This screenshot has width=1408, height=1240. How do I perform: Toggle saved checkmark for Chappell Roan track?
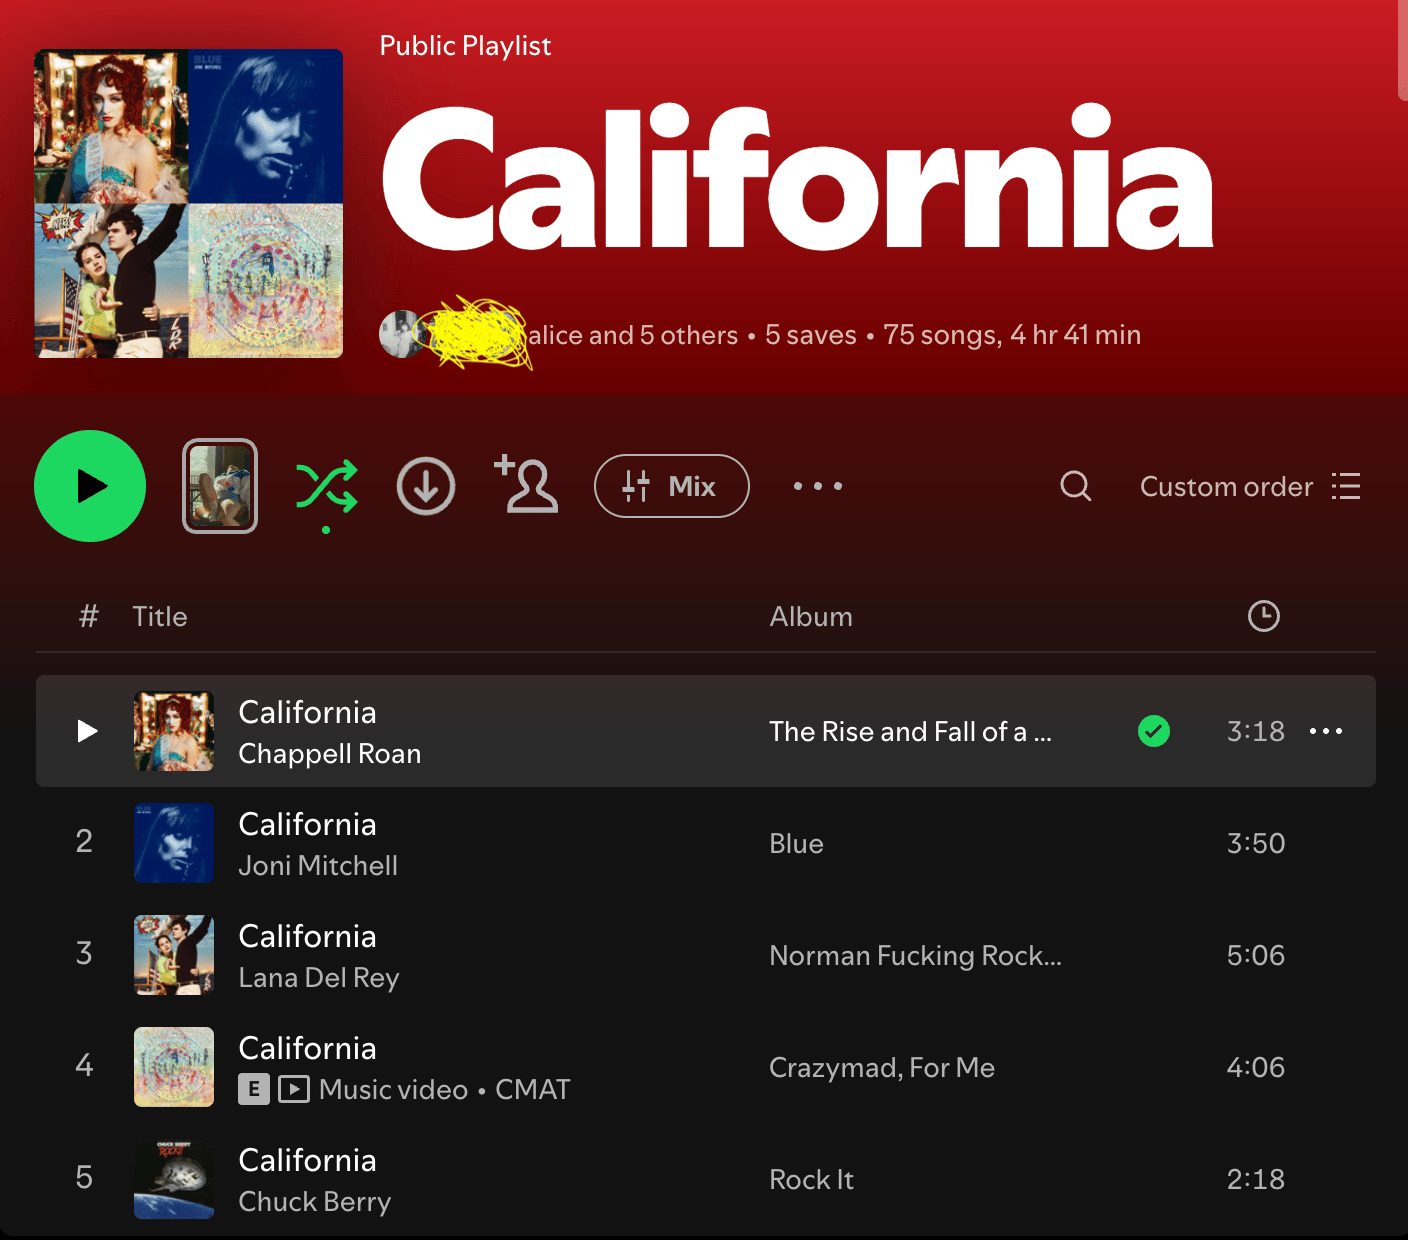pos(1154,731)
